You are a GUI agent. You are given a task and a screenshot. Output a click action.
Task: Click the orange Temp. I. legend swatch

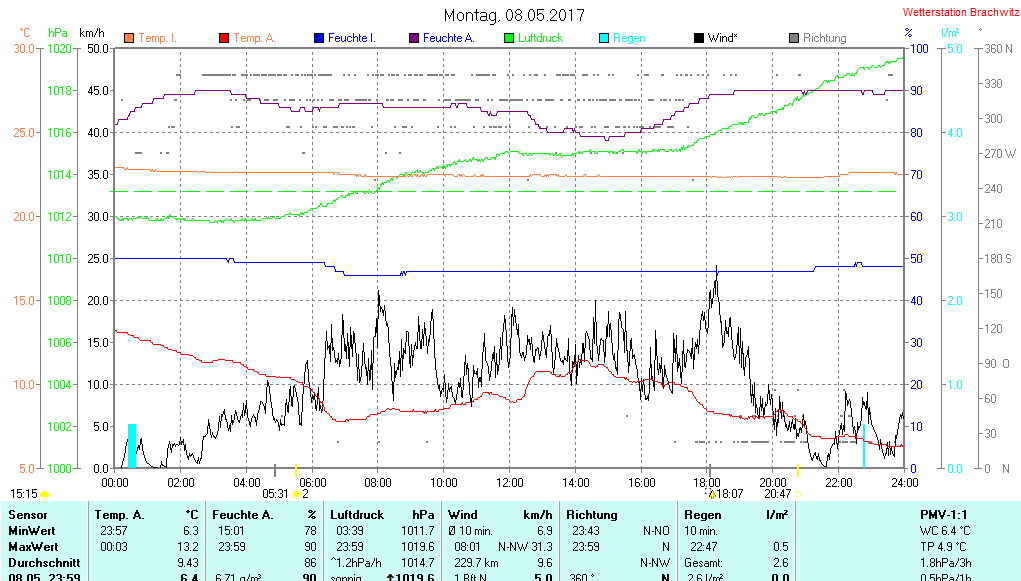(x=128, y=39)
